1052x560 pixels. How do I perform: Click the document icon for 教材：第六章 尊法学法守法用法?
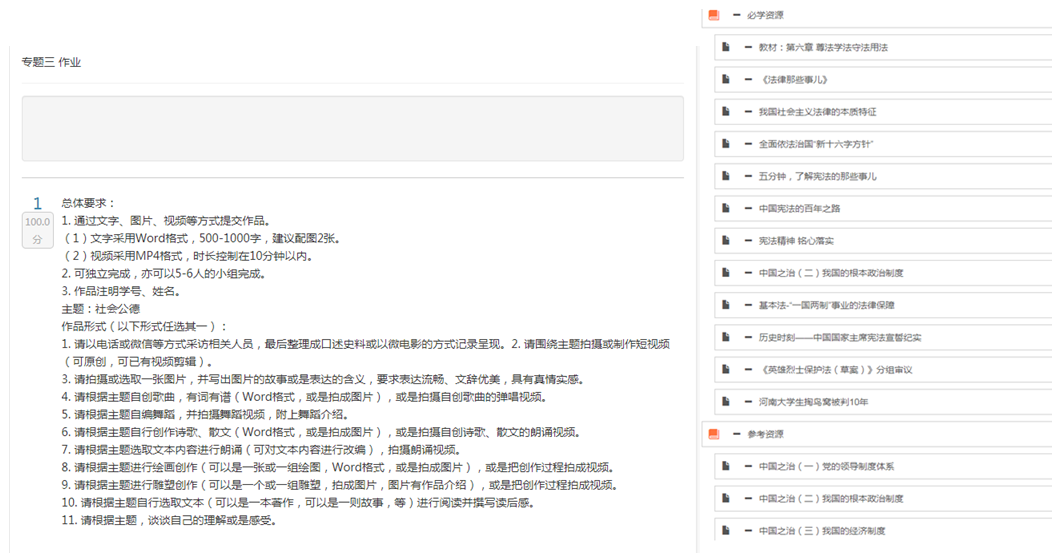[725, 47]
